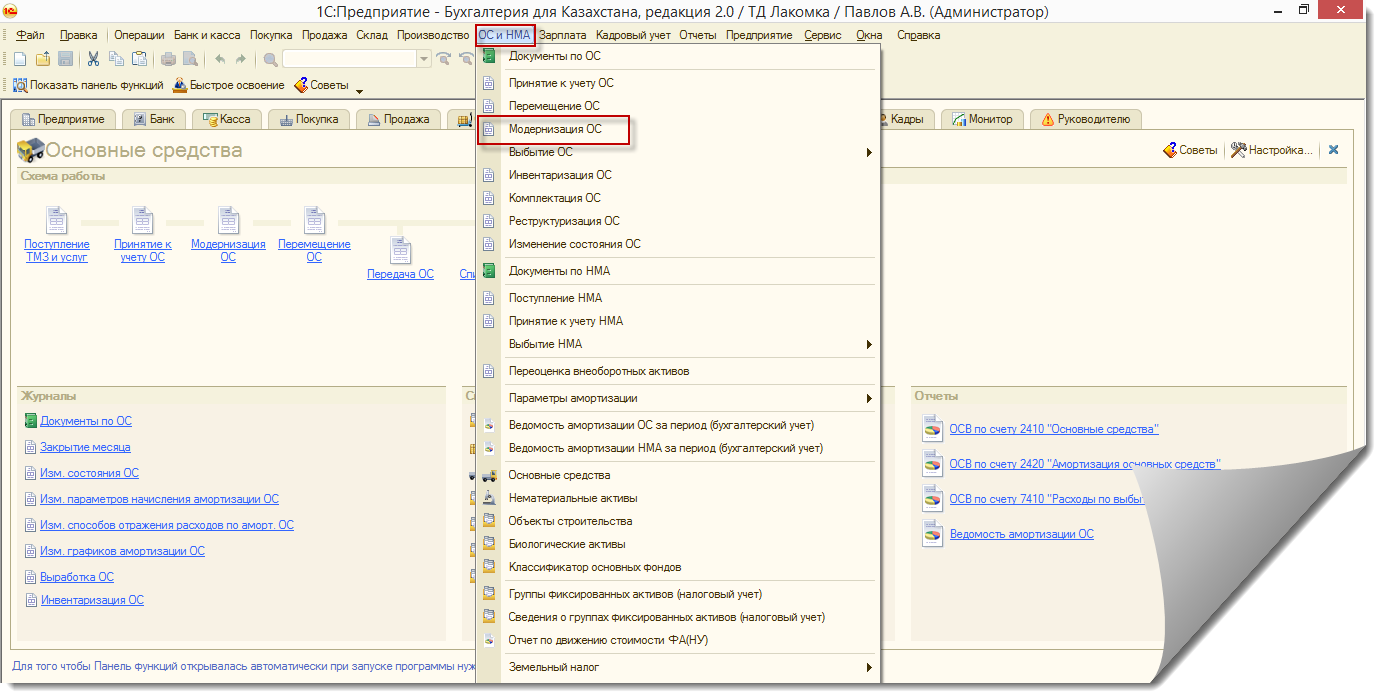This screenshot has height=698, width=1381.
Task: Click document icon above Перемещение ОС scheme link
Action: [x=315, y=220]
